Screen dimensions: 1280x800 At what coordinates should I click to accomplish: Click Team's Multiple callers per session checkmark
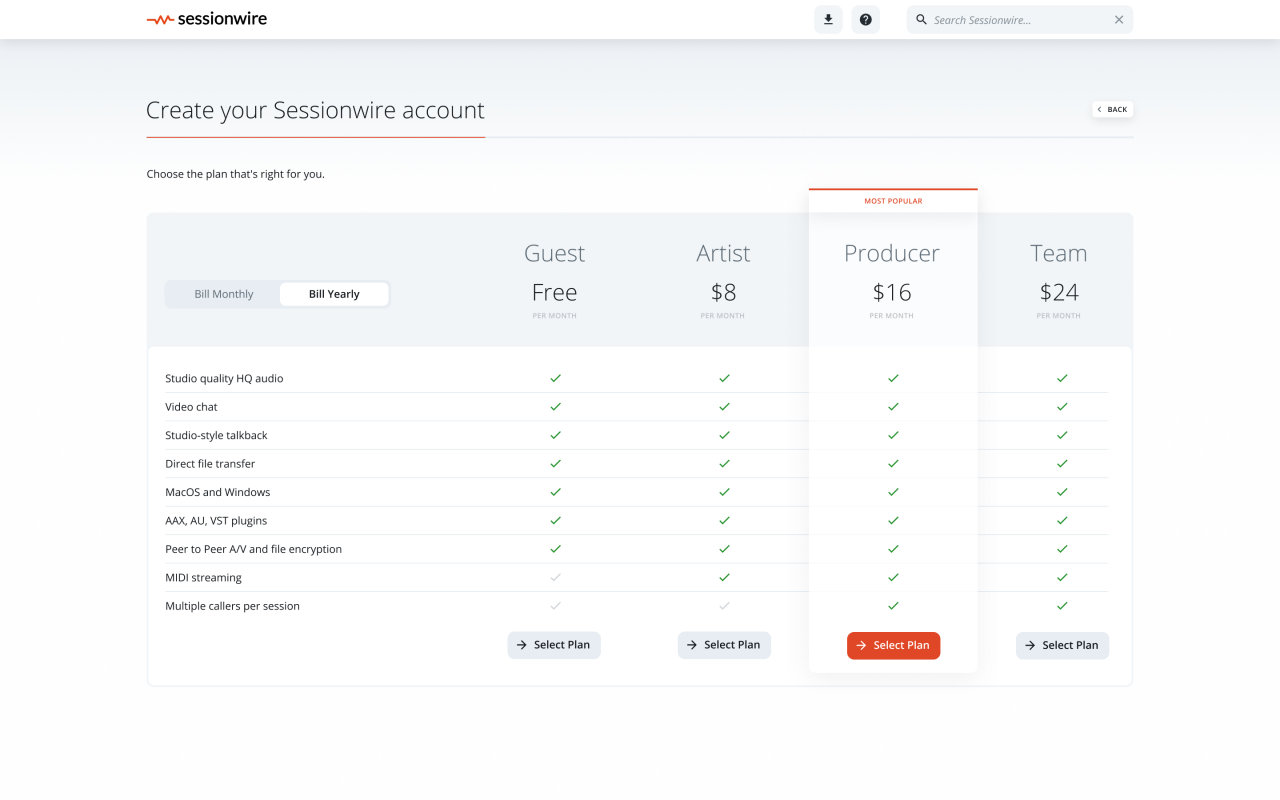pos(1062,606)
